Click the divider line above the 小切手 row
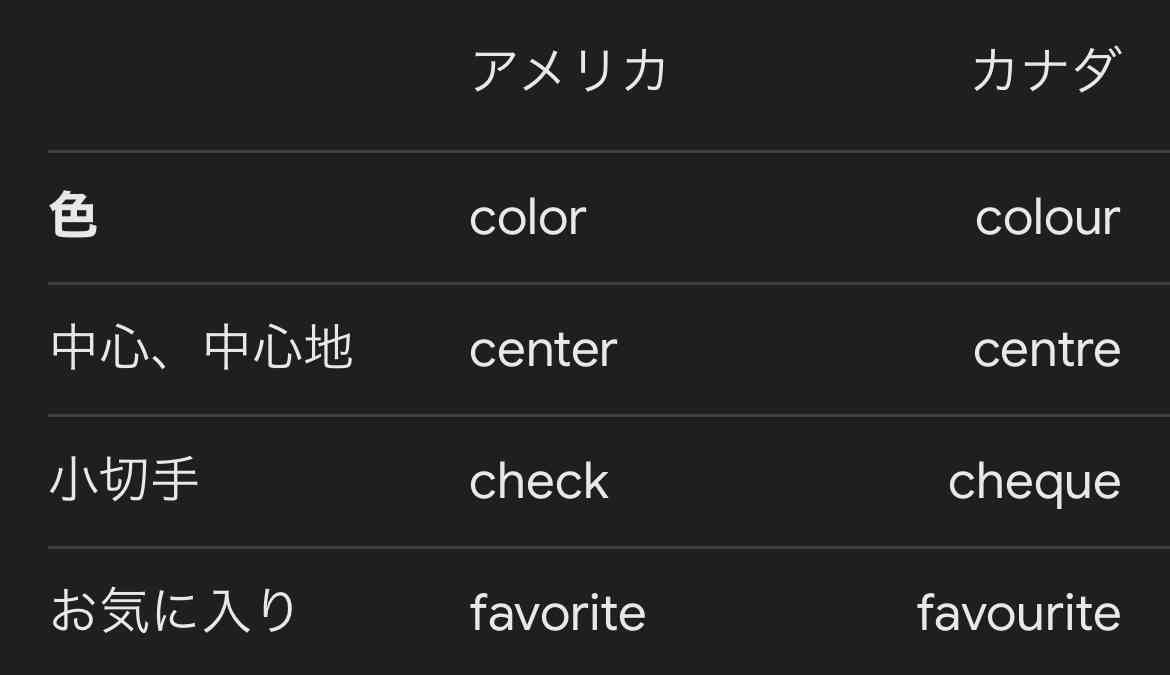1170x675 pixels. pos(609,415)
